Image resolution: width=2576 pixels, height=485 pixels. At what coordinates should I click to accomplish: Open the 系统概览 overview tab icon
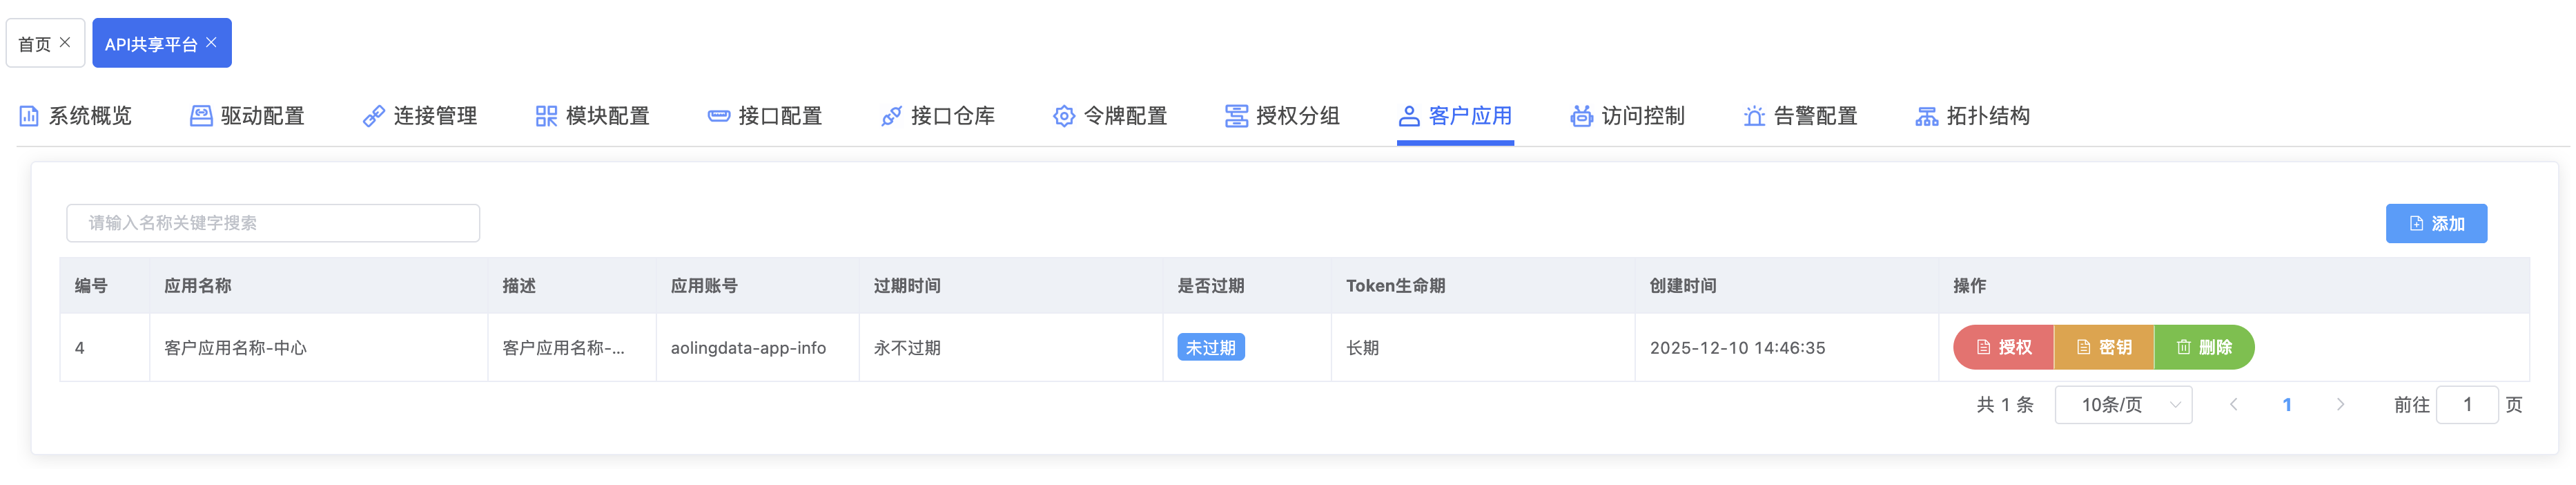tap(29, 116)
